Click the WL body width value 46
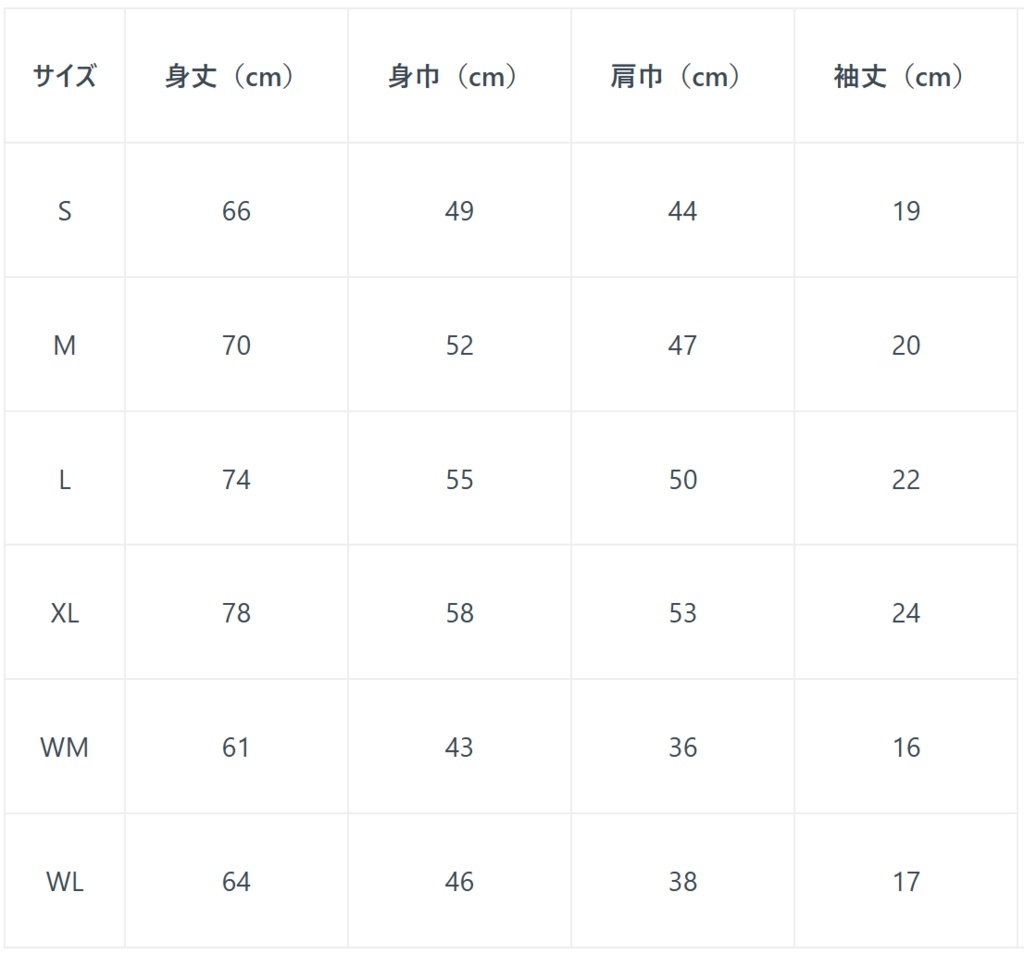 [x=459, y=882]
